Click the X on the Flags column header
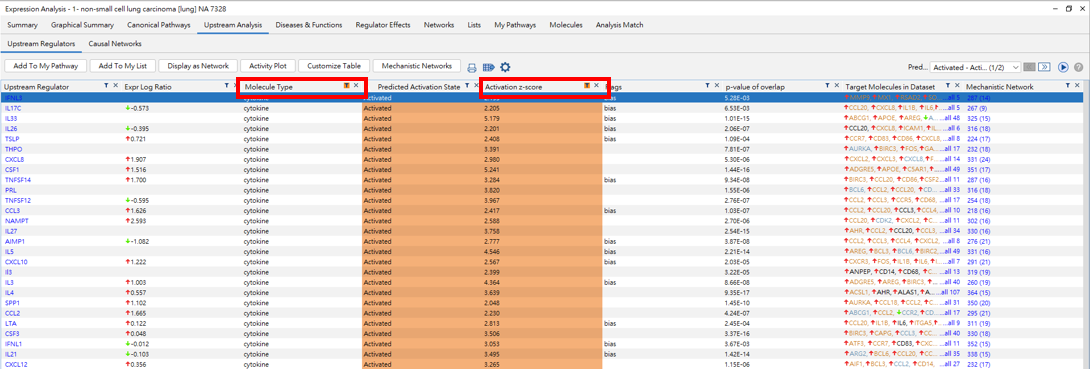1090x369 pixels. tap(717, 85)
